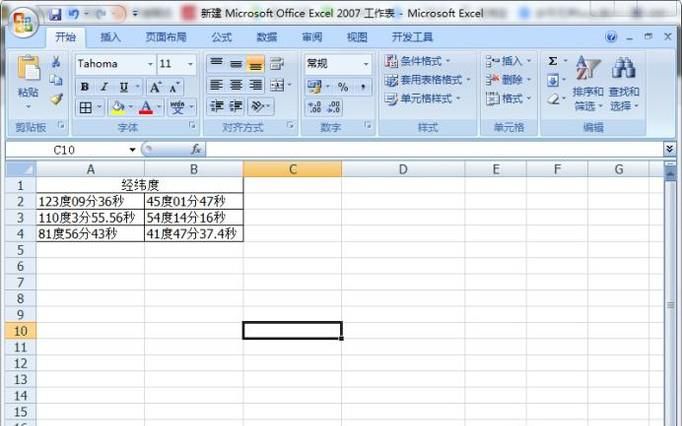Undo the last action
Viewport: 682px width, 426px height.
(73, 14)
